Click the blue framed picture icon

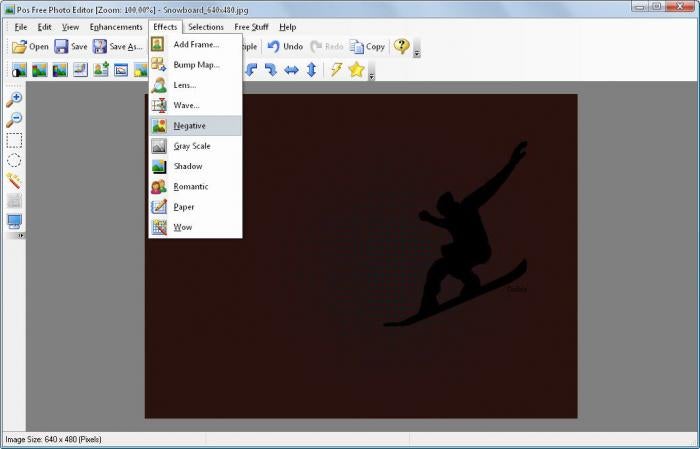coord(121,70)
